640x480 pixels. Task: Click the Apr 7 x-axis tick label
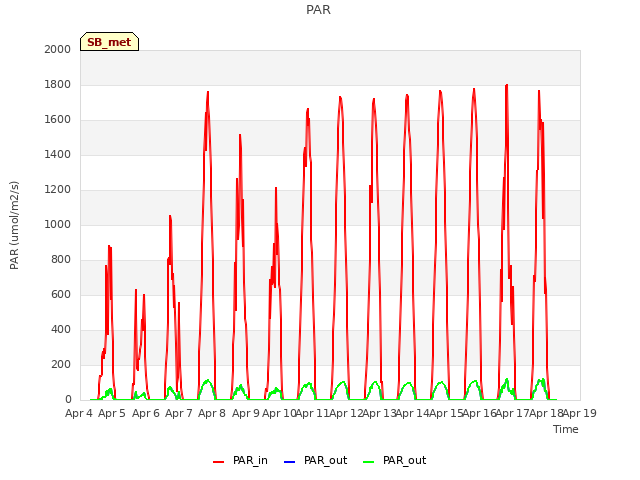(x=179, y=413)
